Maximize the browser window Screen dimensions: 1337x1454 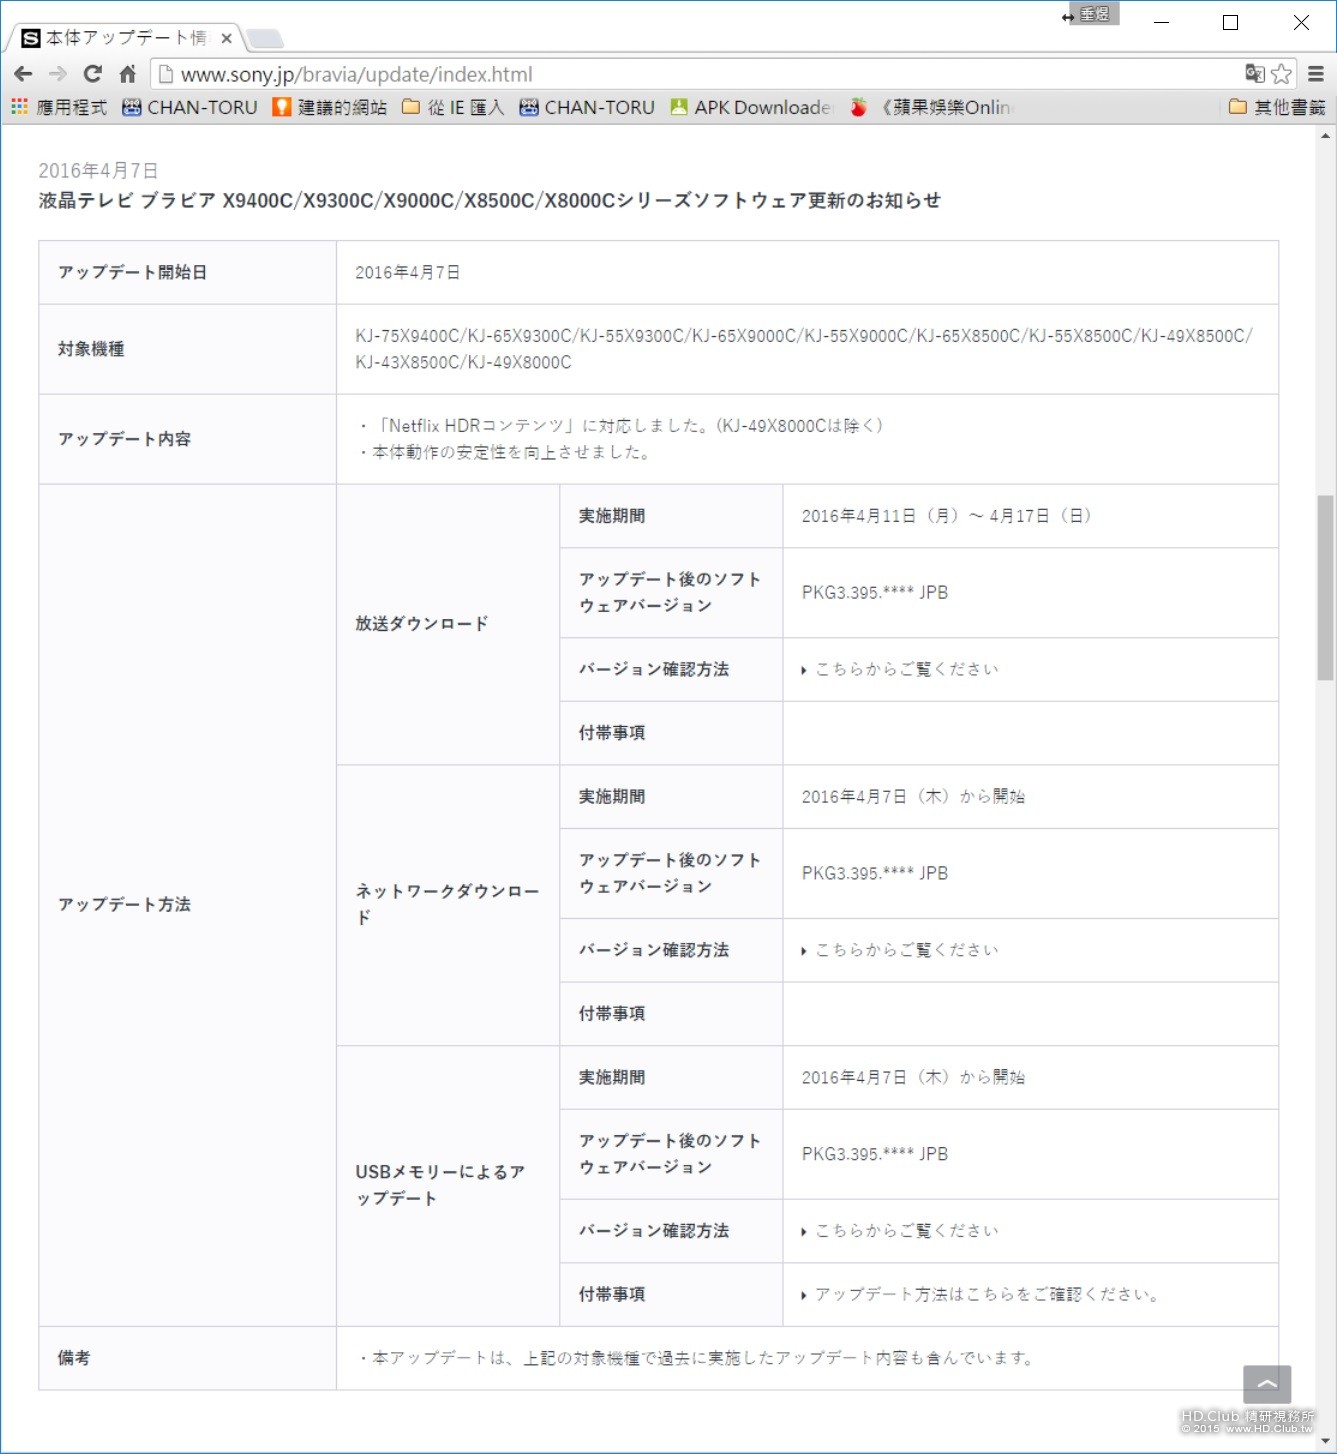(1231, 22)
